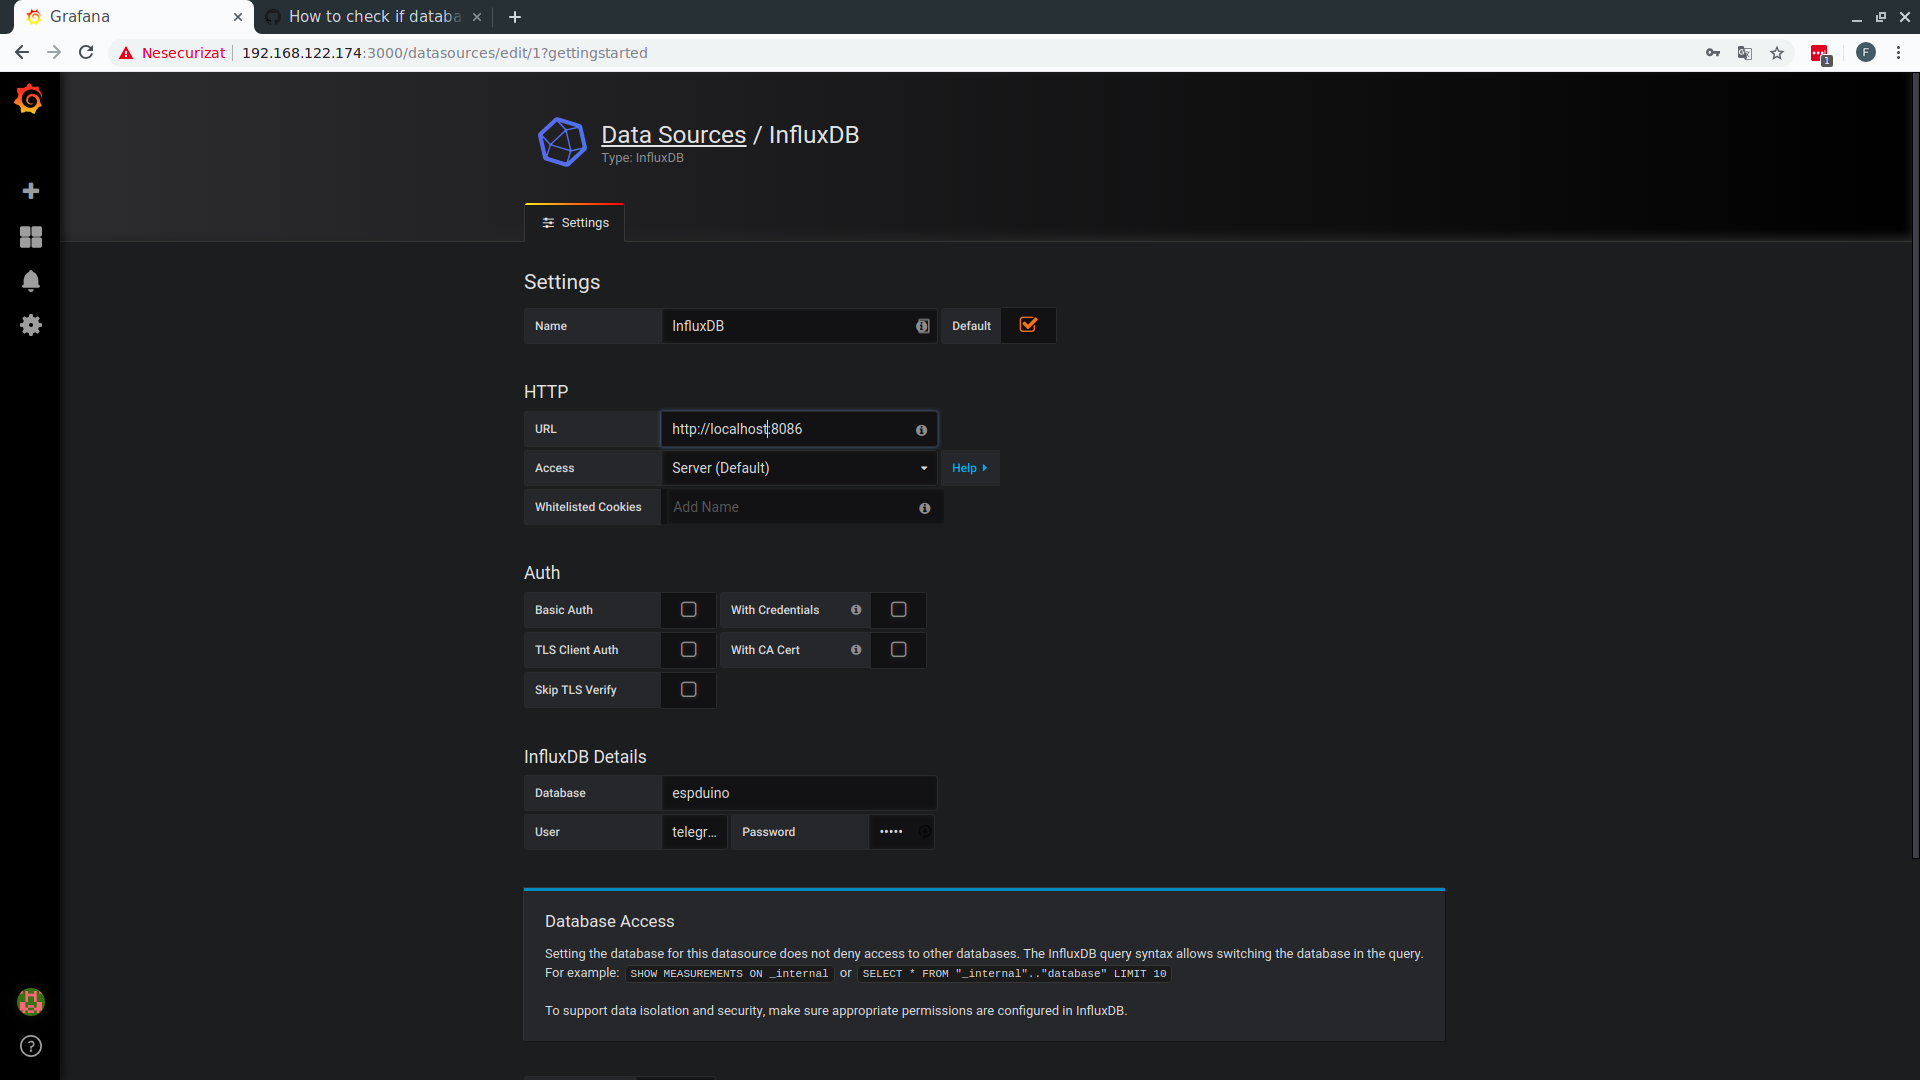Click the SHOW MEASUREMENTS ON _internal example

pyautogui.click(x=729, y=974)
